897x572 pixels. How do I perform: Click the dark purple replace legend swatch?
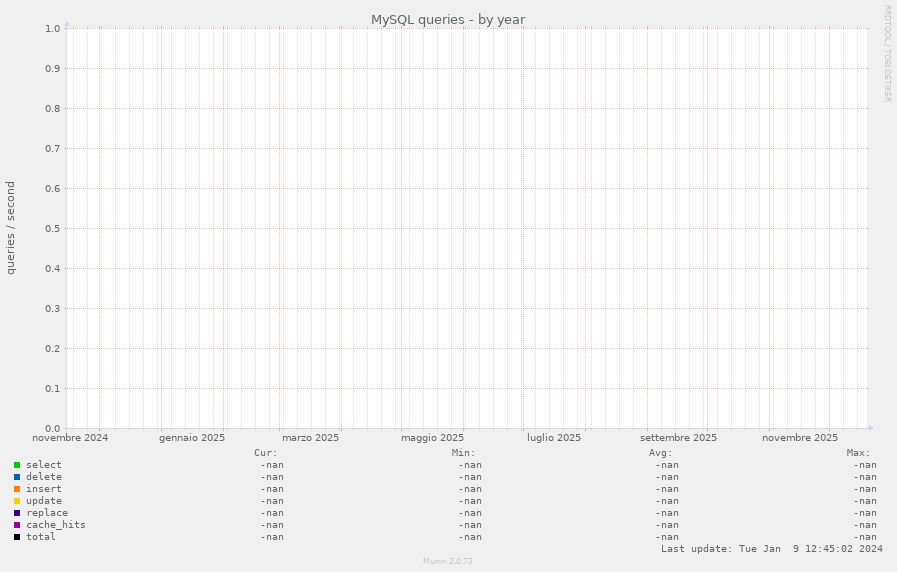tap(17, 513)
